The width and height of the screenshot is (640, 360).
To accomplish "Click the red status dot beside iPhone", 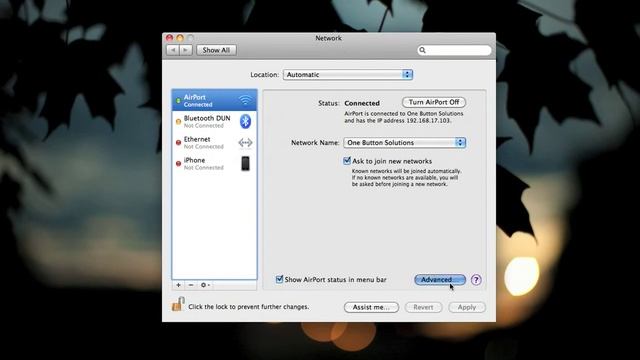I will pos(178,164).
